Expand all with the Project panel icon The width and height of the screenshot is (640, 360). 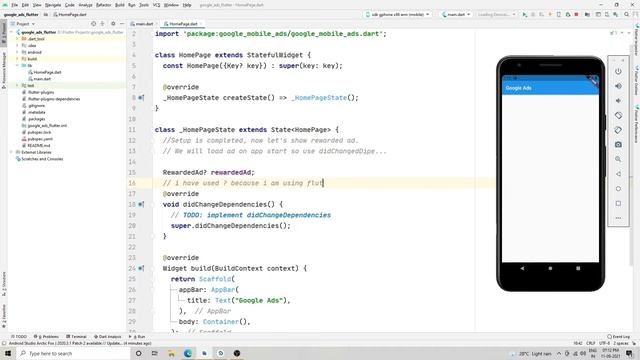(102, 24)
